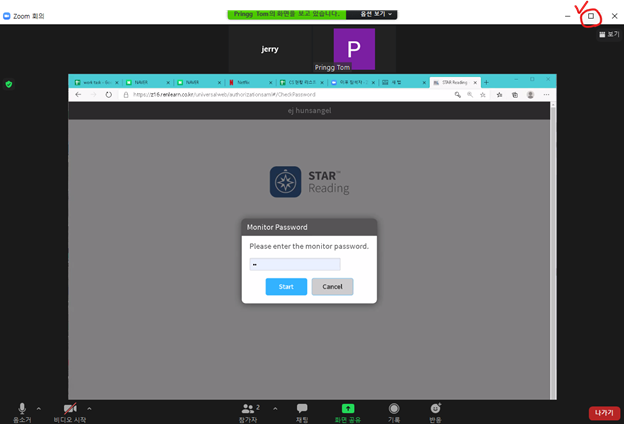Mute the microphone (음소거)

point(22,412)
